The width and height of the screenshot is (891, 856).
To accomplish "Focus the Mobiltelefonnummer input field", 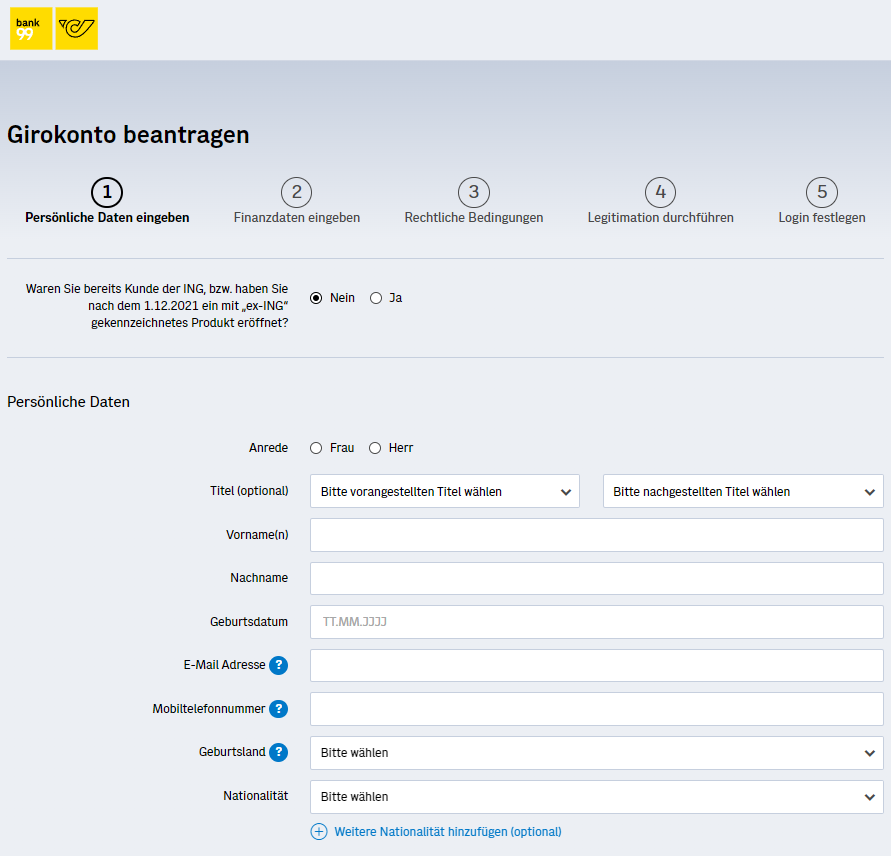I will pyautogui.click(x=597, y=709).
